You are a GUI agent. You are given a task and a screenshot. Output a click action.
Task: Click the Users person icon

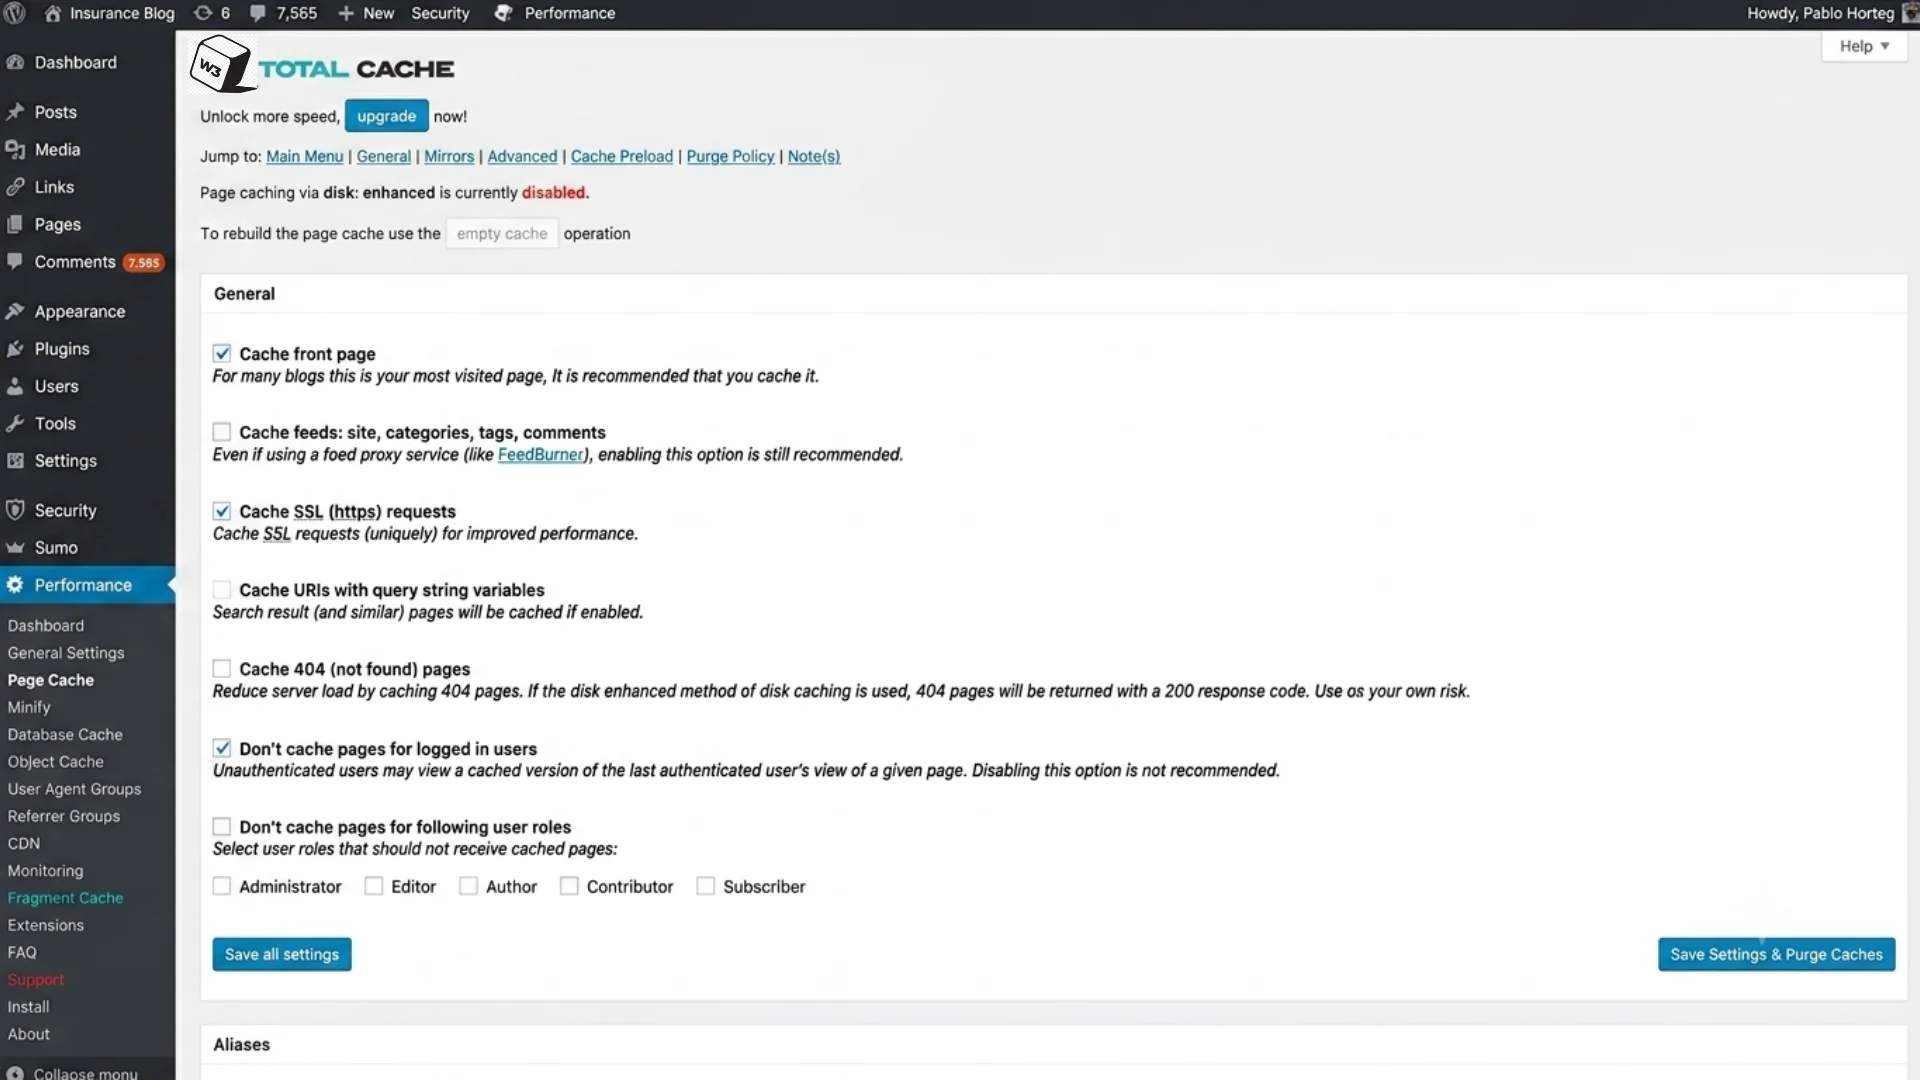point(15,387)
